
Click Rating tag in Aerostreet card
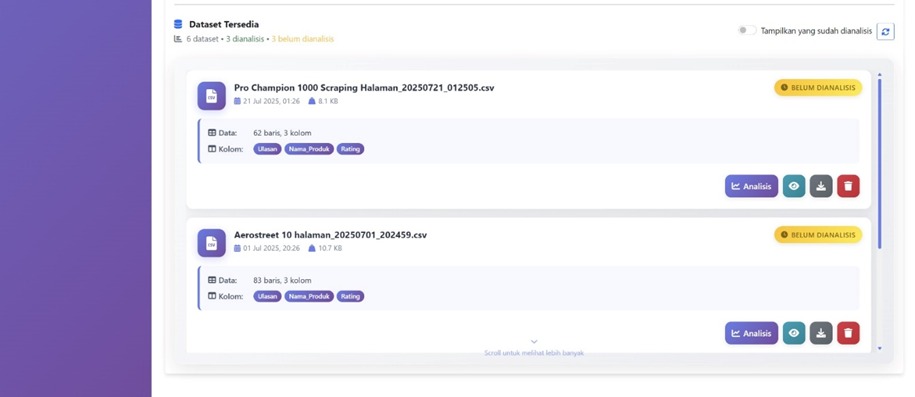tap(350, 296)
